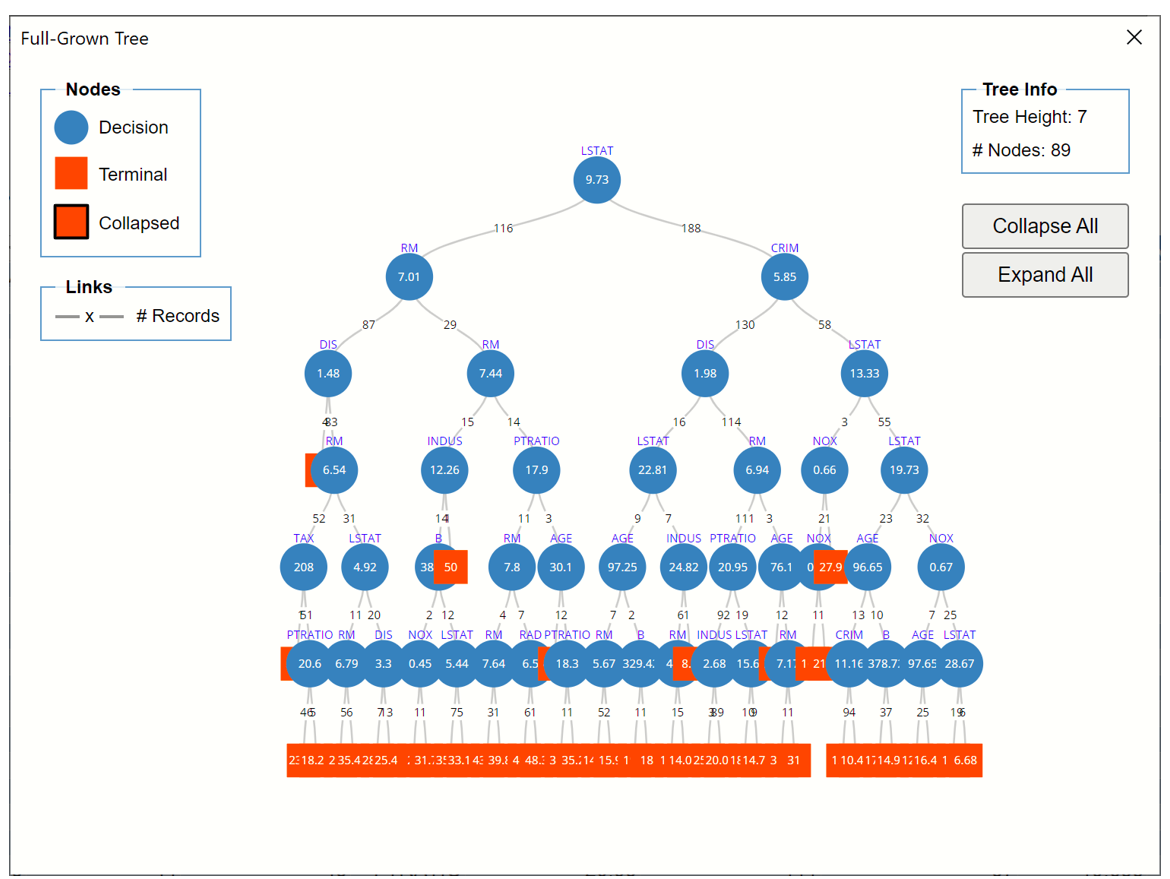Select the DIS 1.98 decision node
Viewport: 1170px width, 879px height.
[x=705, y=374]
